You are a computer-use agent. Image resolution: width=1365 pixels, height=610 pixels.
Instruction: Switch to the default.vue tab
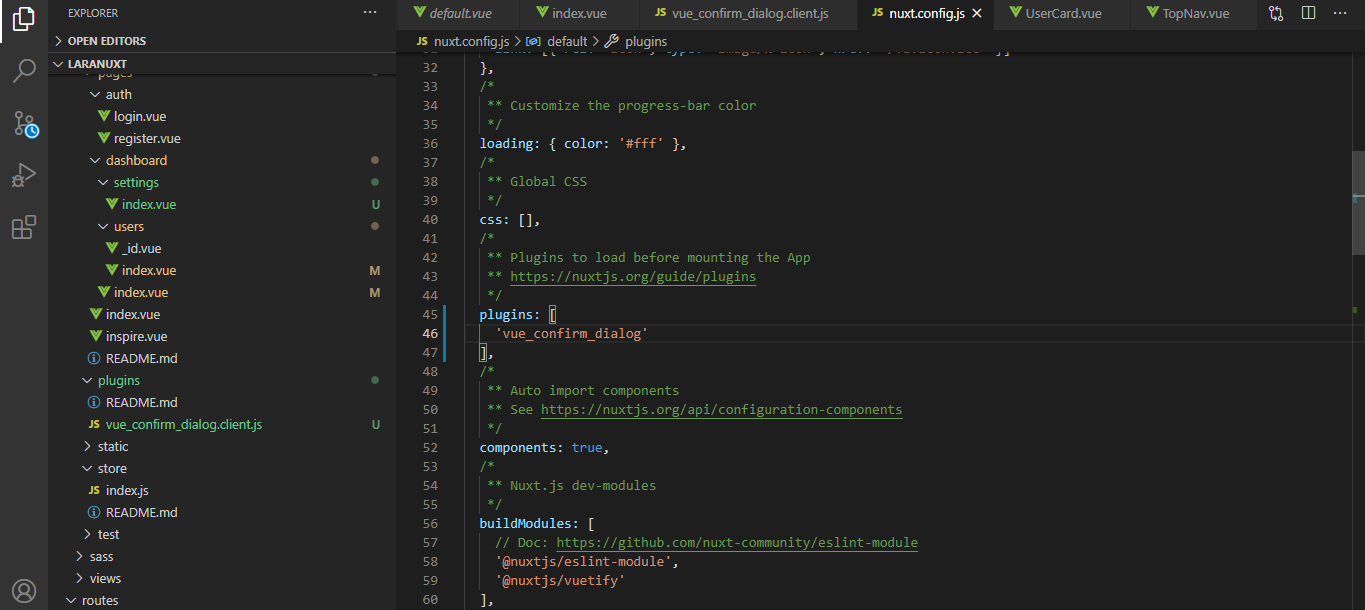(458, 13)
